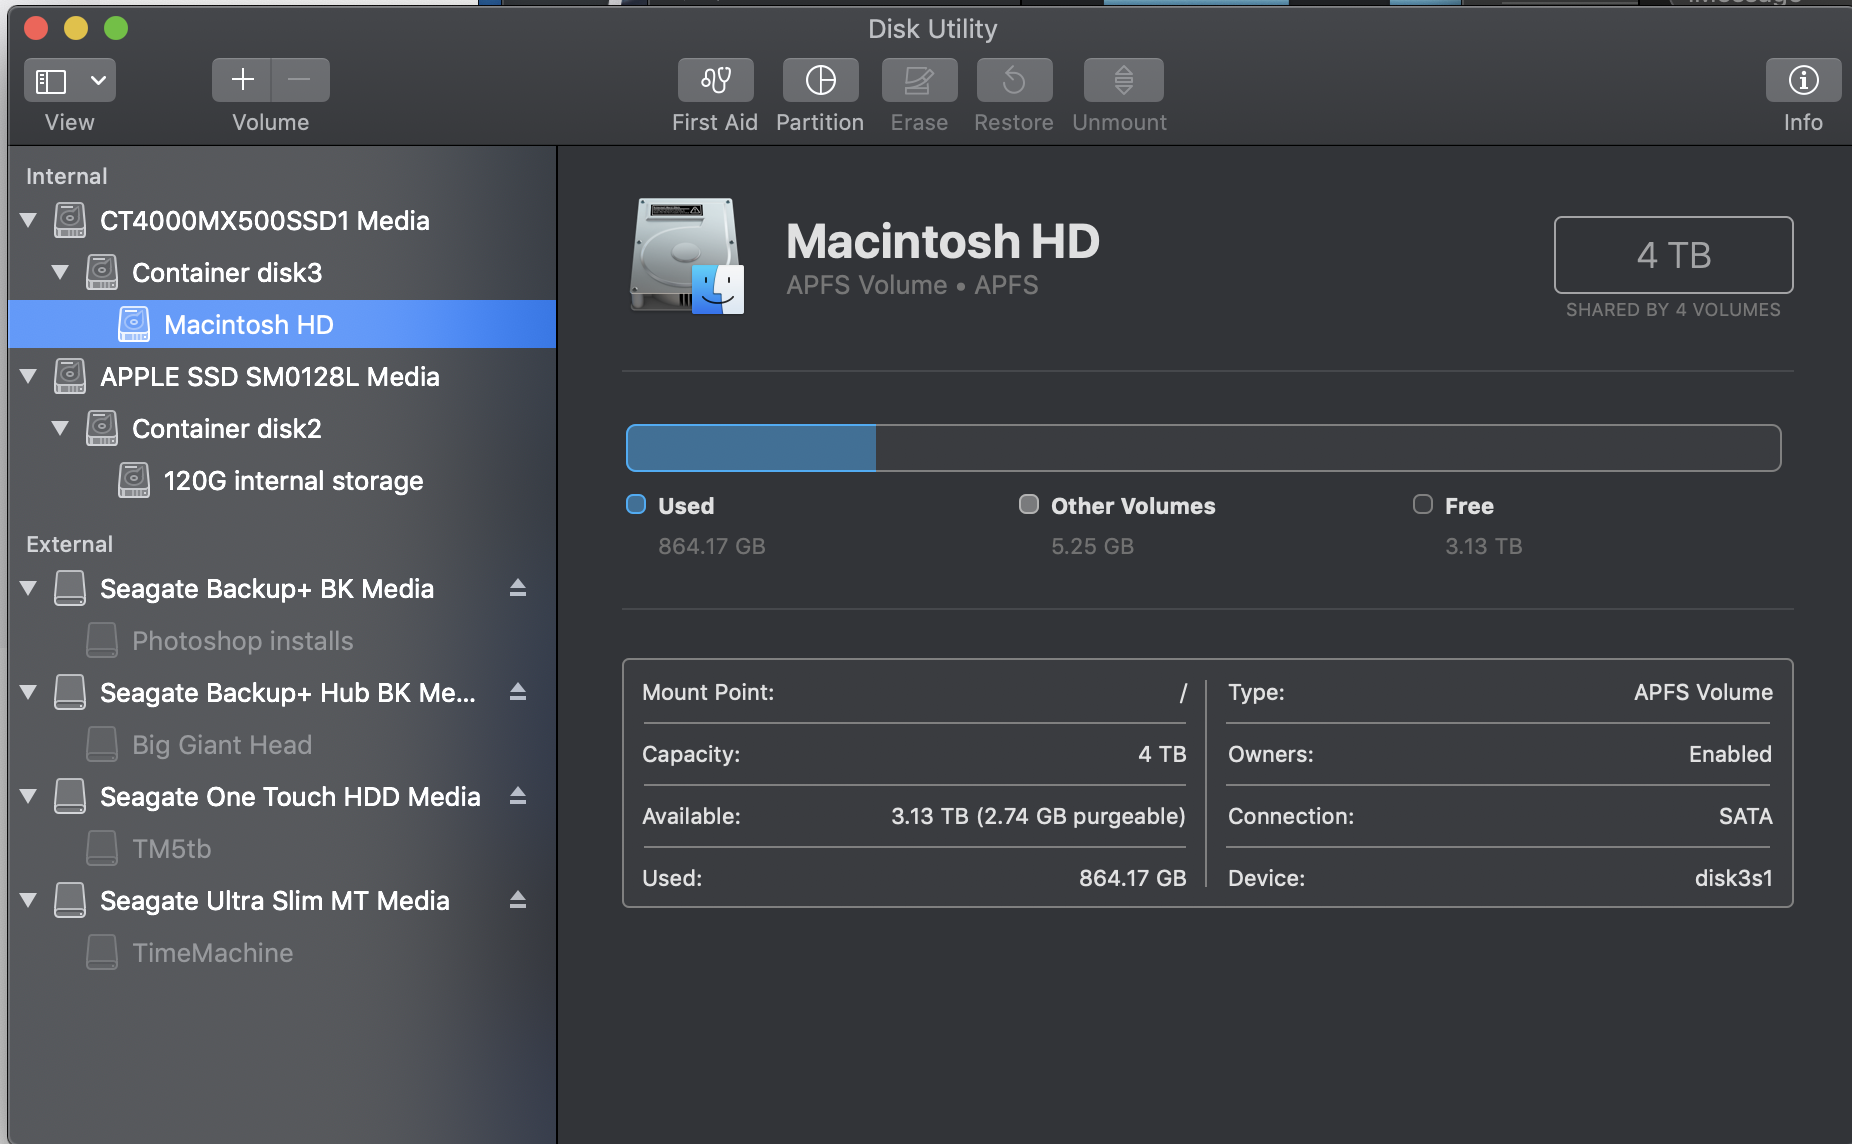This screenshot has width=1852, height=1144.
Task: Collapse APPLE SSD SM0128L Media triangle
Action: [29, 376]
